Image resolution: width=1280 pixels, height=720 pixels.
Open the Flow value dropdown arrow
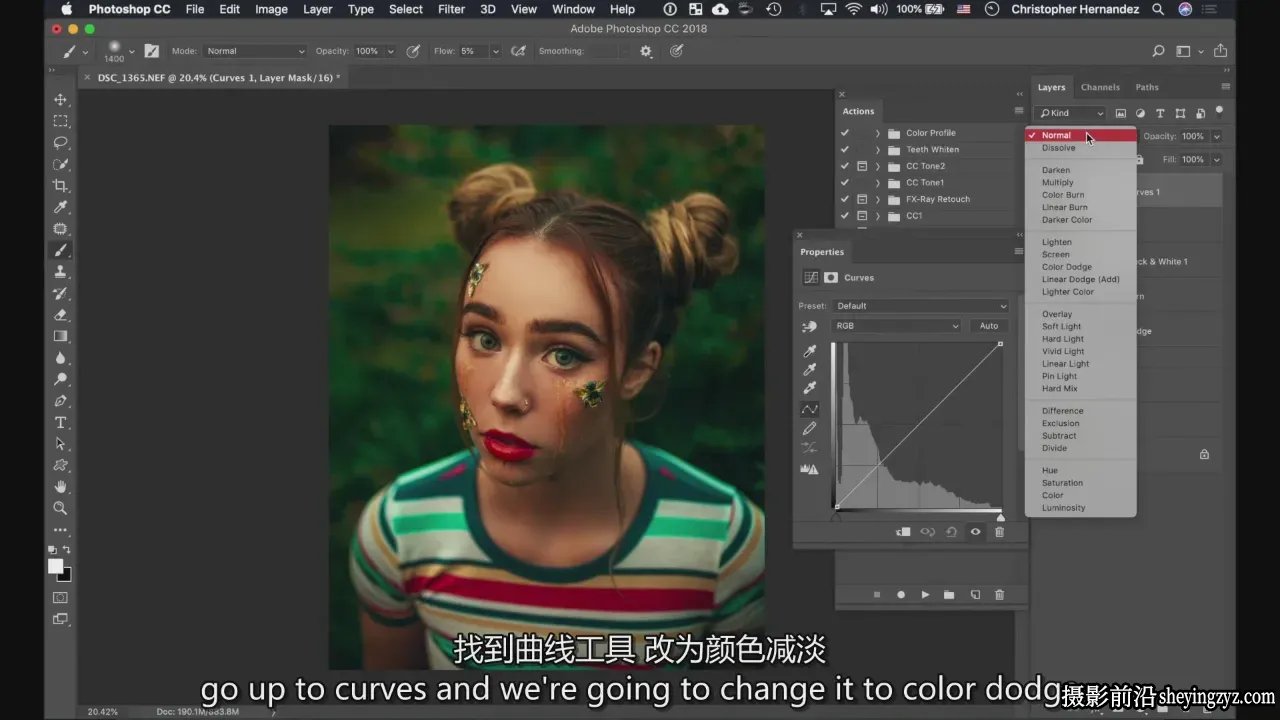(495, 51)
